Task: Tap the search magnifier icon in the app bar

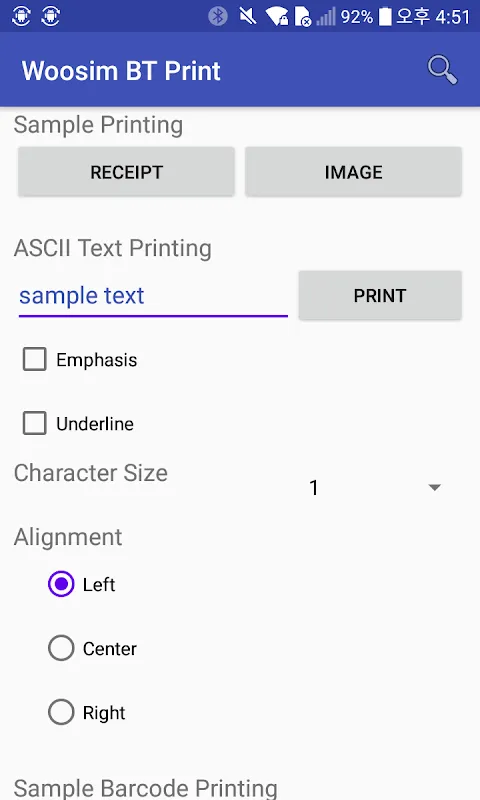Action: click(x=442, y=70)
